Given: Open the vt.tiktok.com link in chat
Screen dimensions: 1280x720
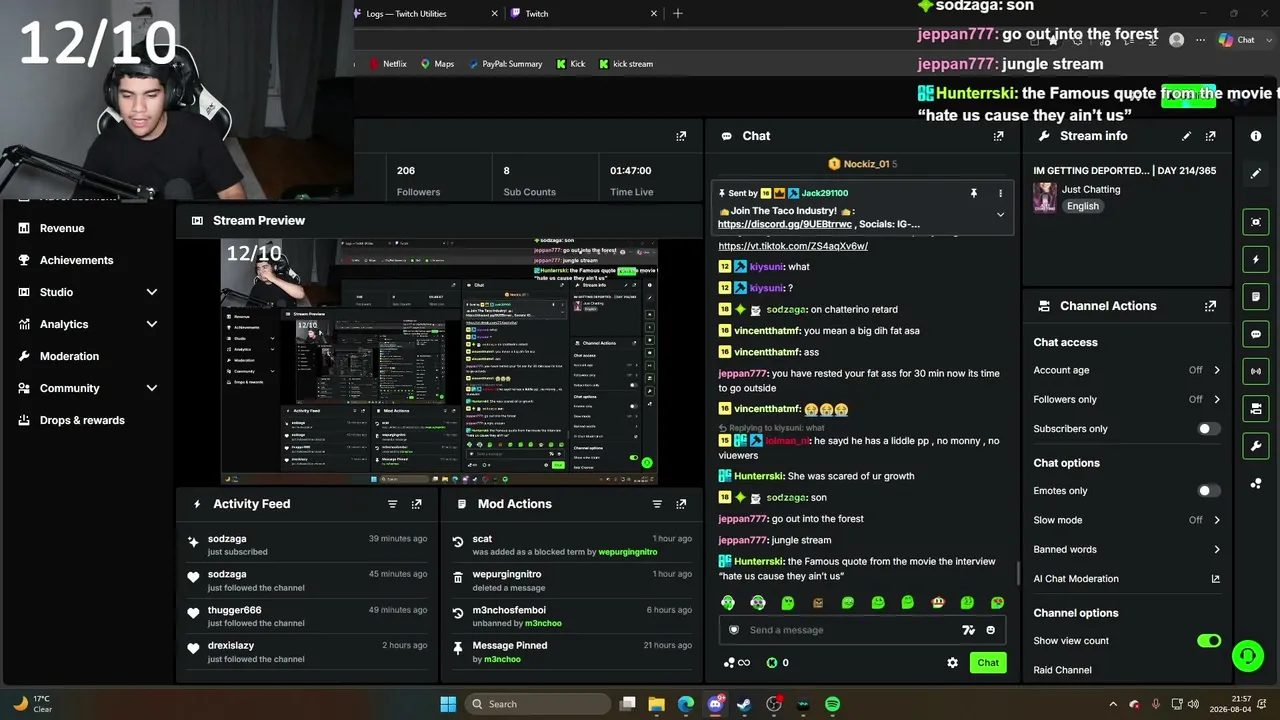Looking at the screenshot, I should [x=793, y=246].
